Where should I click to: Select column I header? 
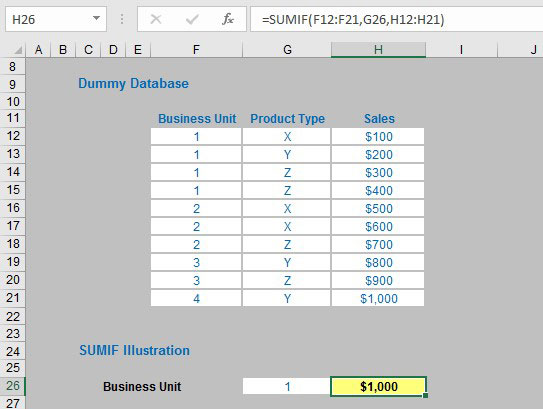coord(461,50)
